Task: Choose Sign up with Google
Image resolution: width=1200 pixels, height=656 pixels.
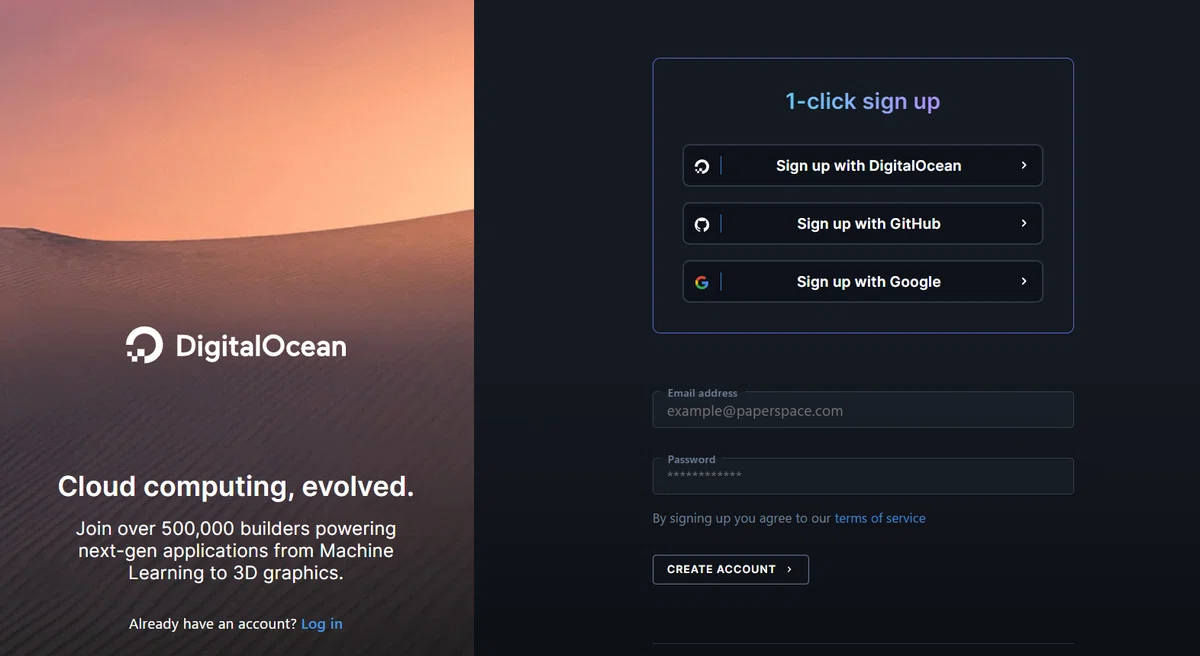Action: pyautogui.click(x=863, y=282)
